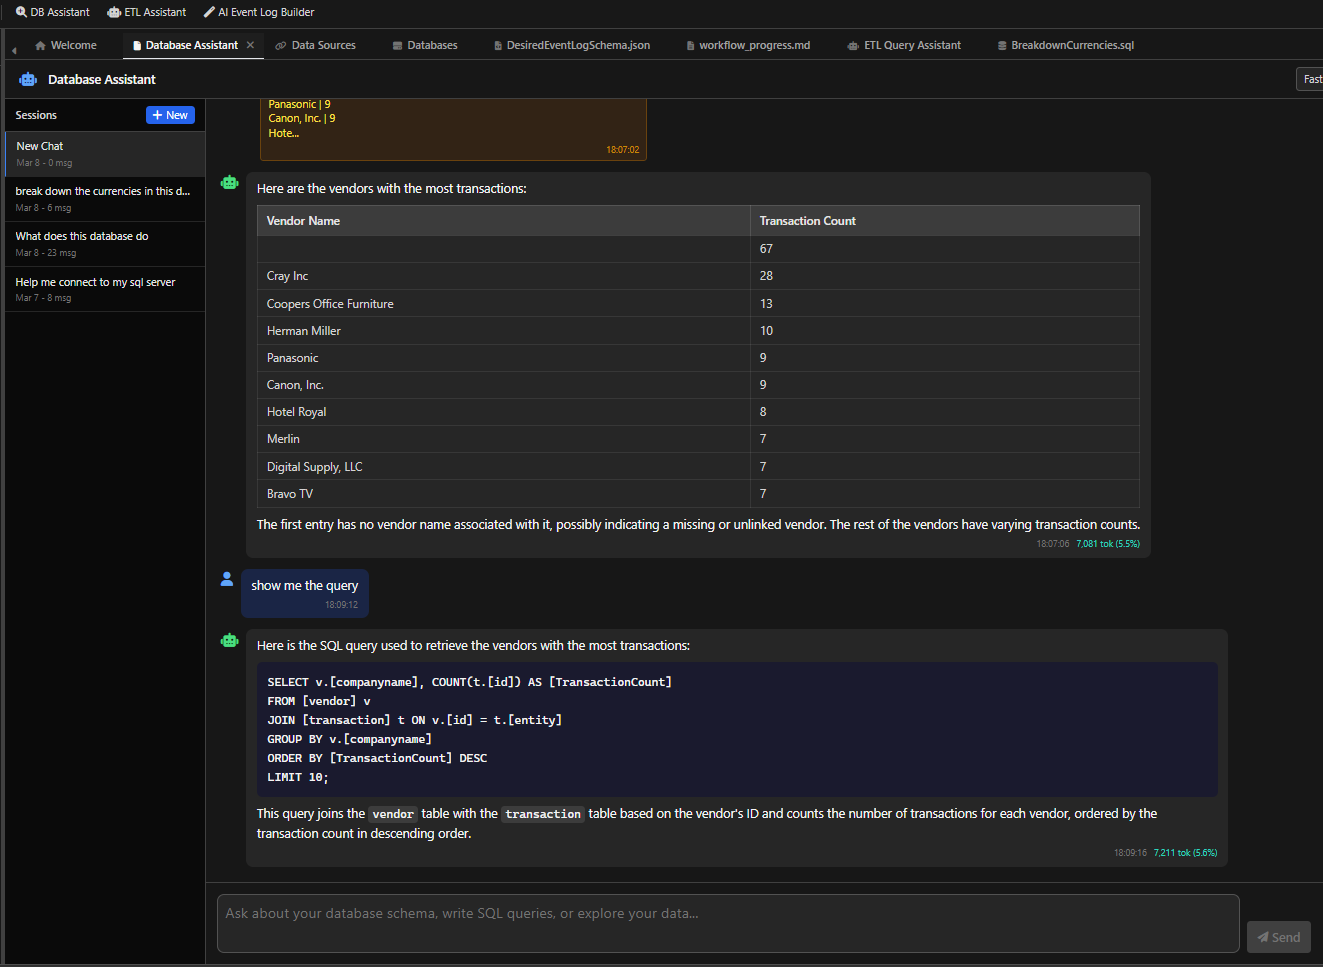Open the ETL Query Assistant tab

904,45
